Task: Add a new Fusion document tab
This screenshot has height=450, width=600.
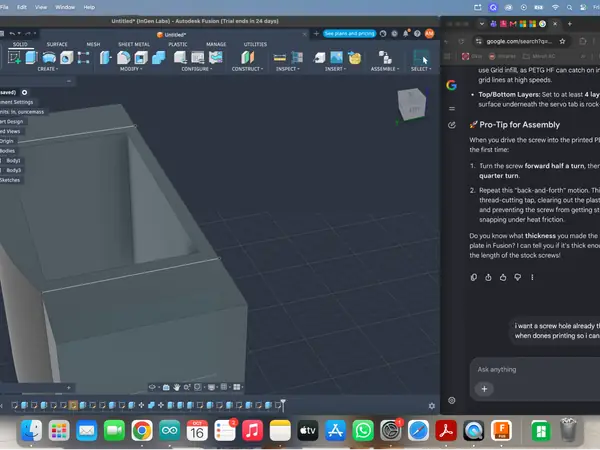Action: [x=316, y=34]
